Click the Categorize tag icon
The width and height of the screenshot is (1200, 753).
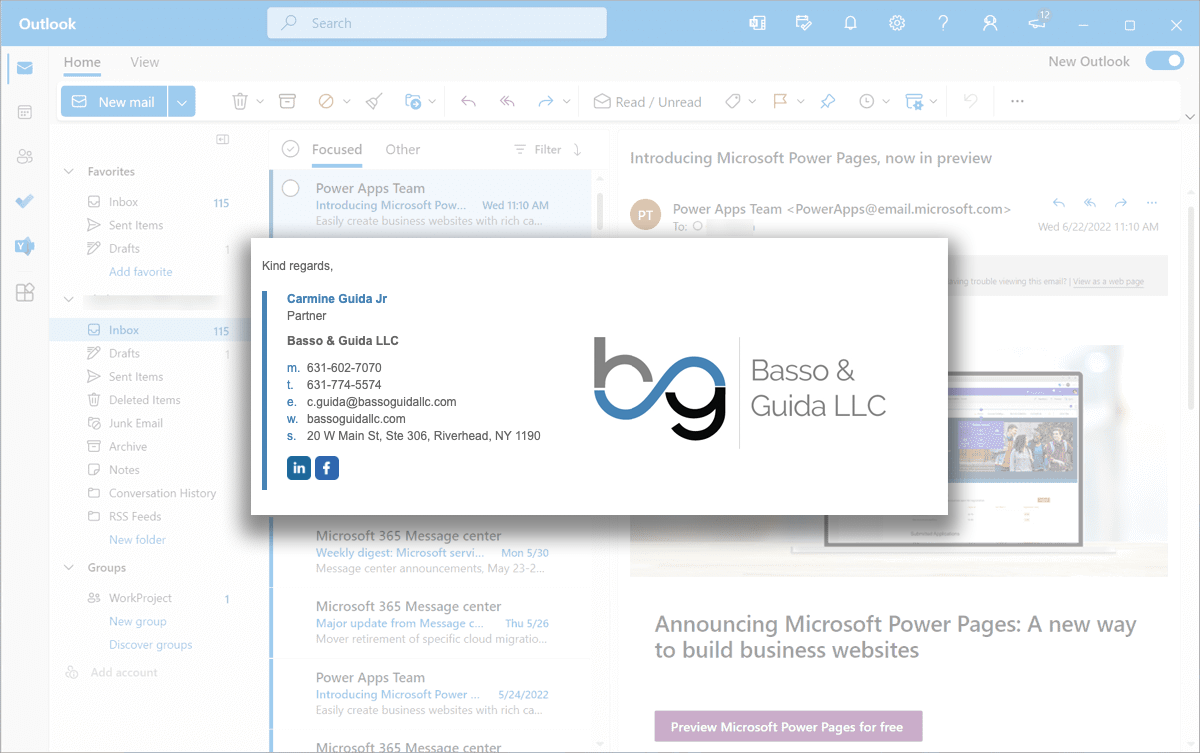[x=732, y=101]
